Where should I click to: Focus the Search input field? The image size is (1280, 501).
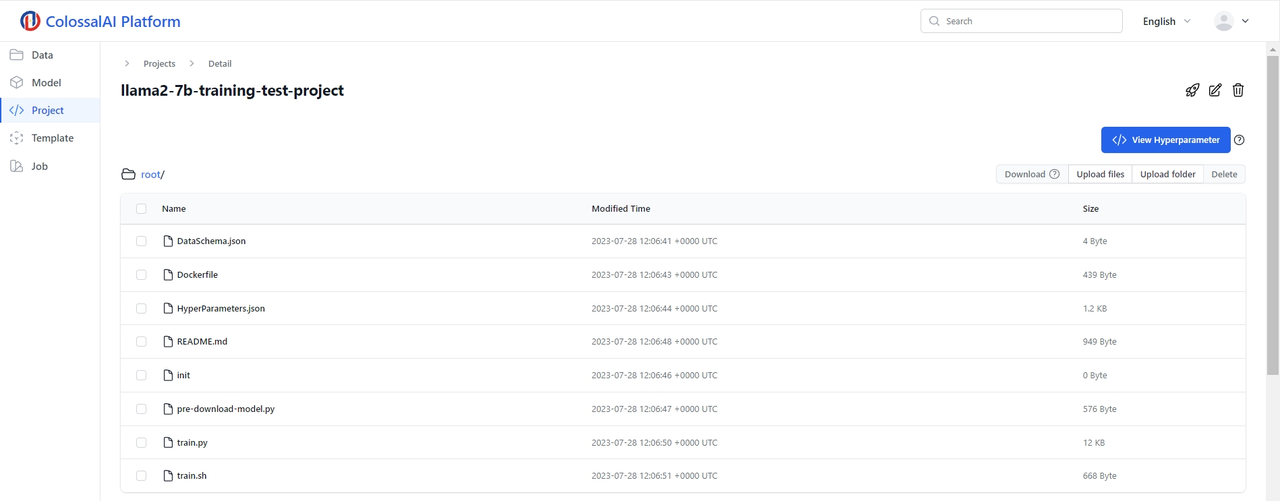click(1030, 21)
